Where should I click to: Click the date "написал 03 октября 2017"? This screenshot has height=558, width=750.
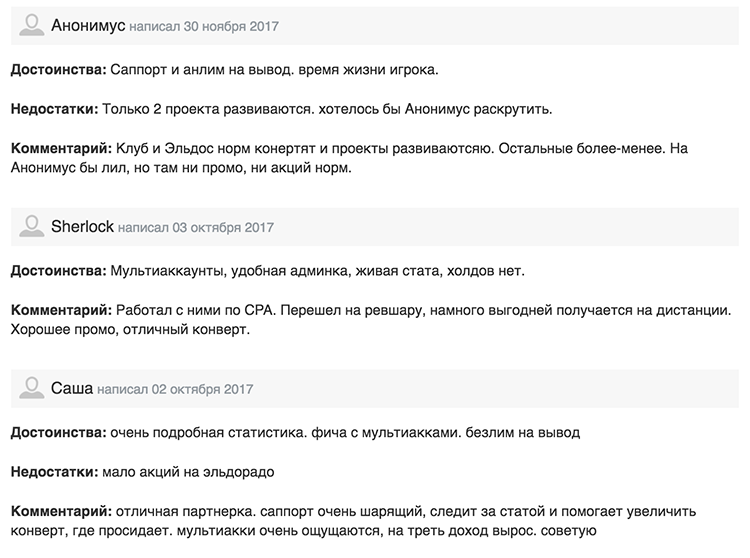pos(196,228)
